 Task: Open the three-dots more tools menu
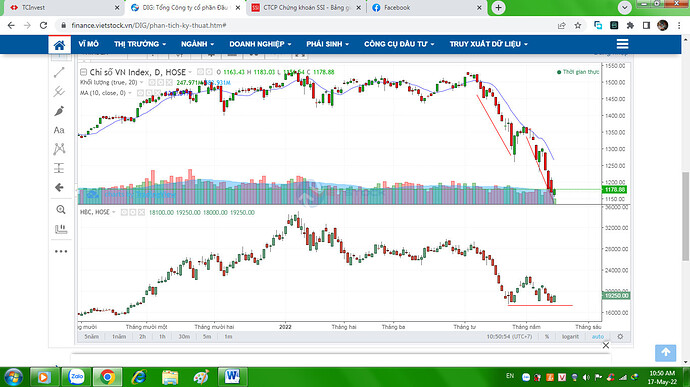click(61, 251)
